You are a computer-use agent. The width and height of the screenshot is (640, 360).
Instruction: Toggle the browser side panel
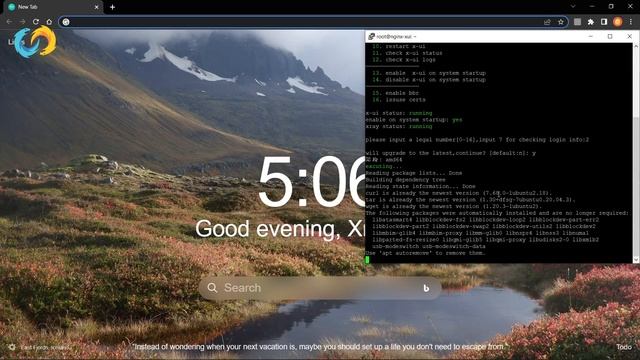(604, 22)
